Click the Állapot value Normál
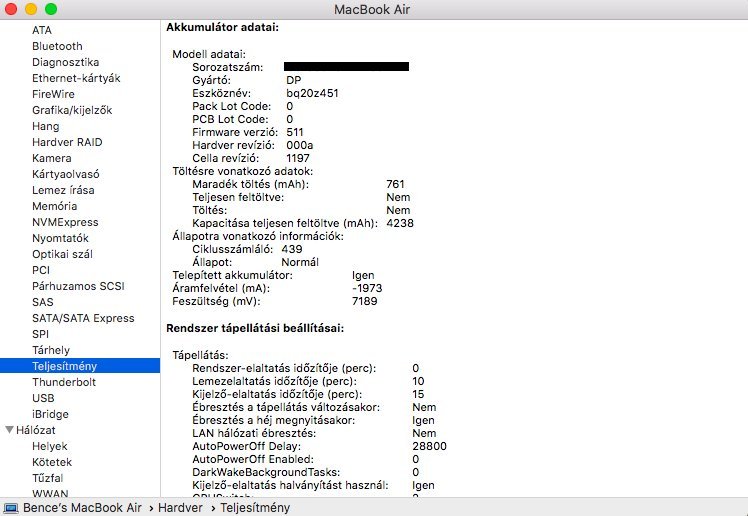This screenshot has width=748, height=516. click(x=300, y=262)
